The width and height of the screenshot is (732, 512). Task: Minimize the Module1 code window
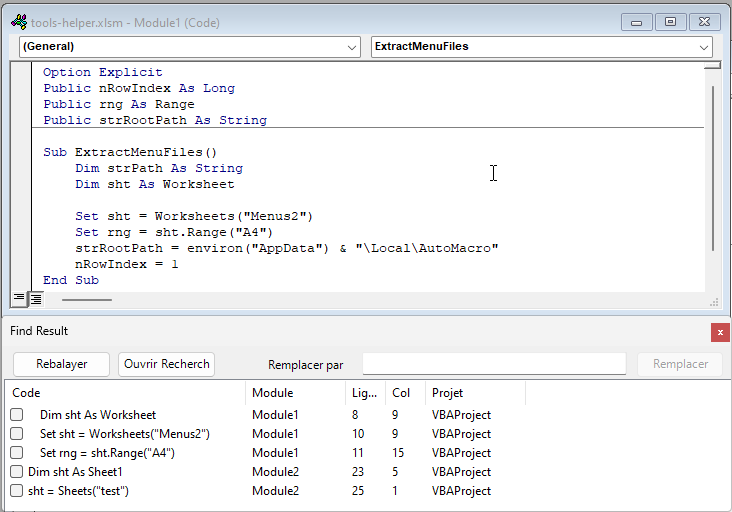(x=637, y=22)
